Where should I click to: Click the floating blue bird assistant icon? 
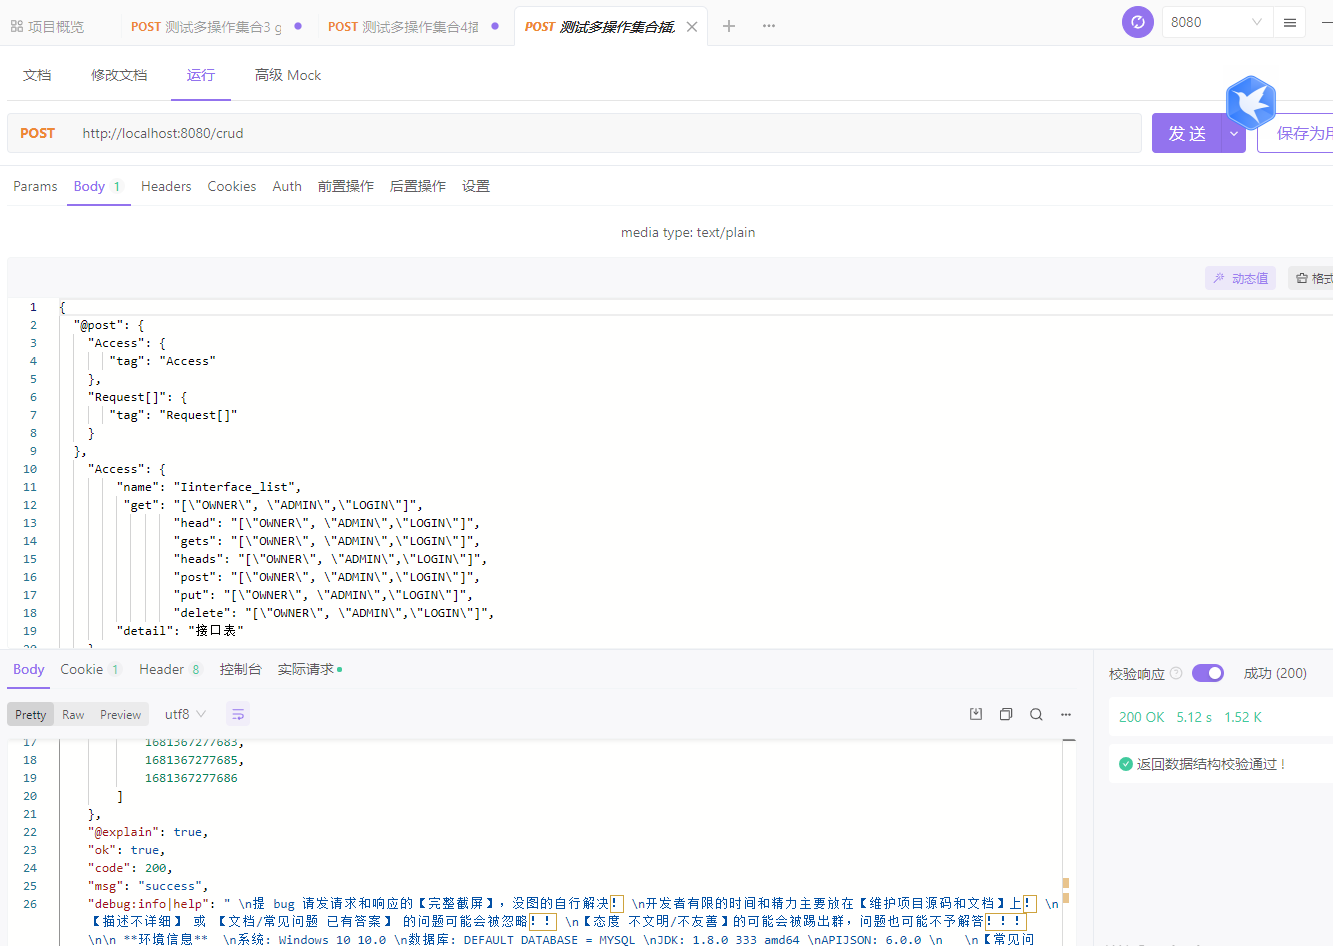click(x=1250, y=102)
